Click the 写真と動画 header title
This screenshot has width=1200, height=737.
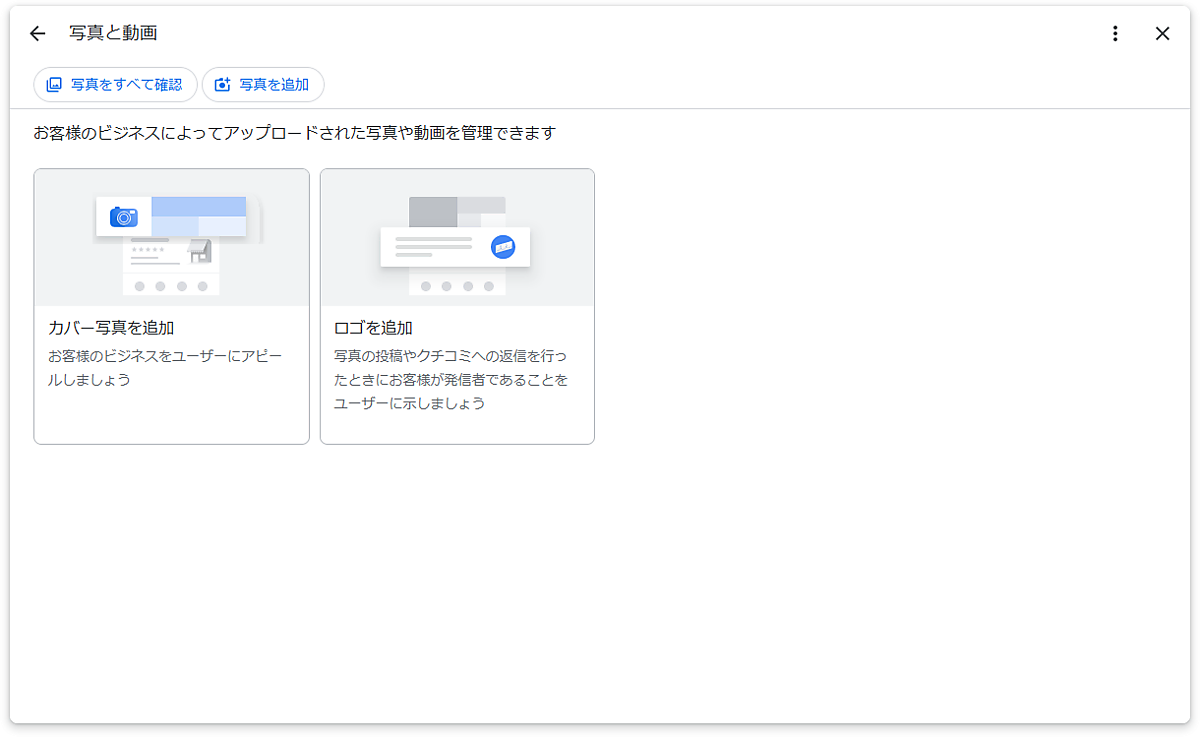[x=113, y=34]
